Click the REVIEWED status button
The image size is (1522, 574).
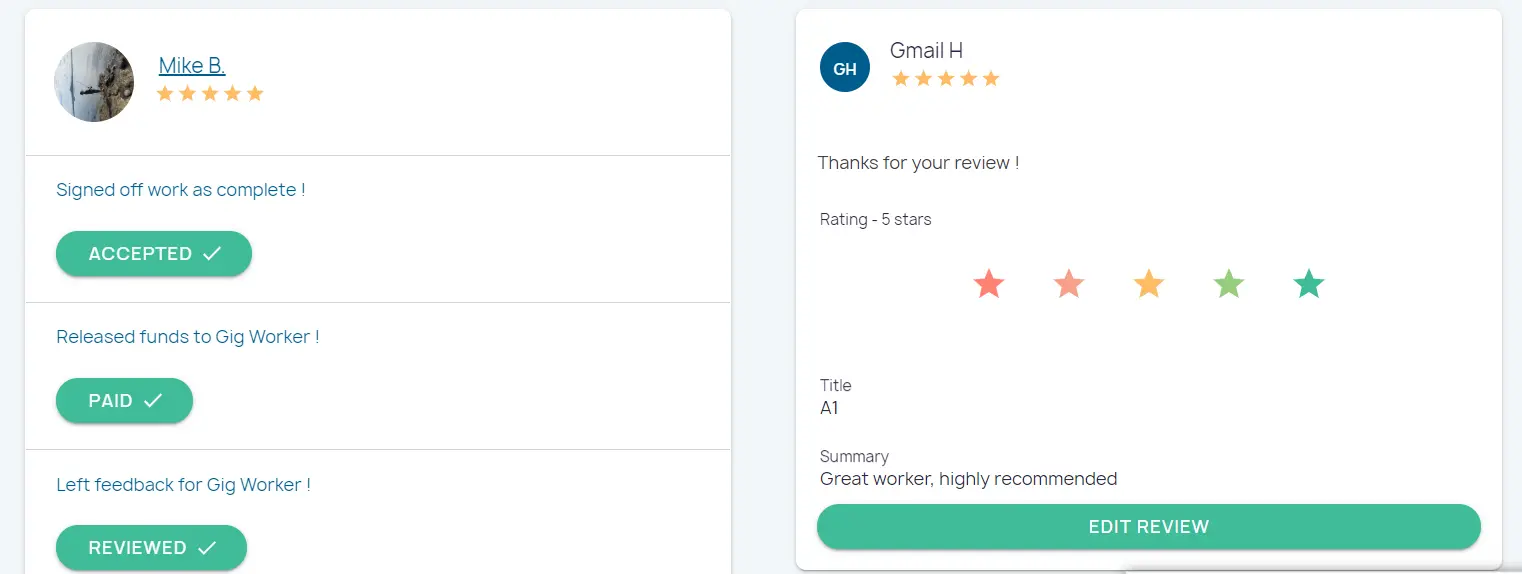tap(137, 548)
